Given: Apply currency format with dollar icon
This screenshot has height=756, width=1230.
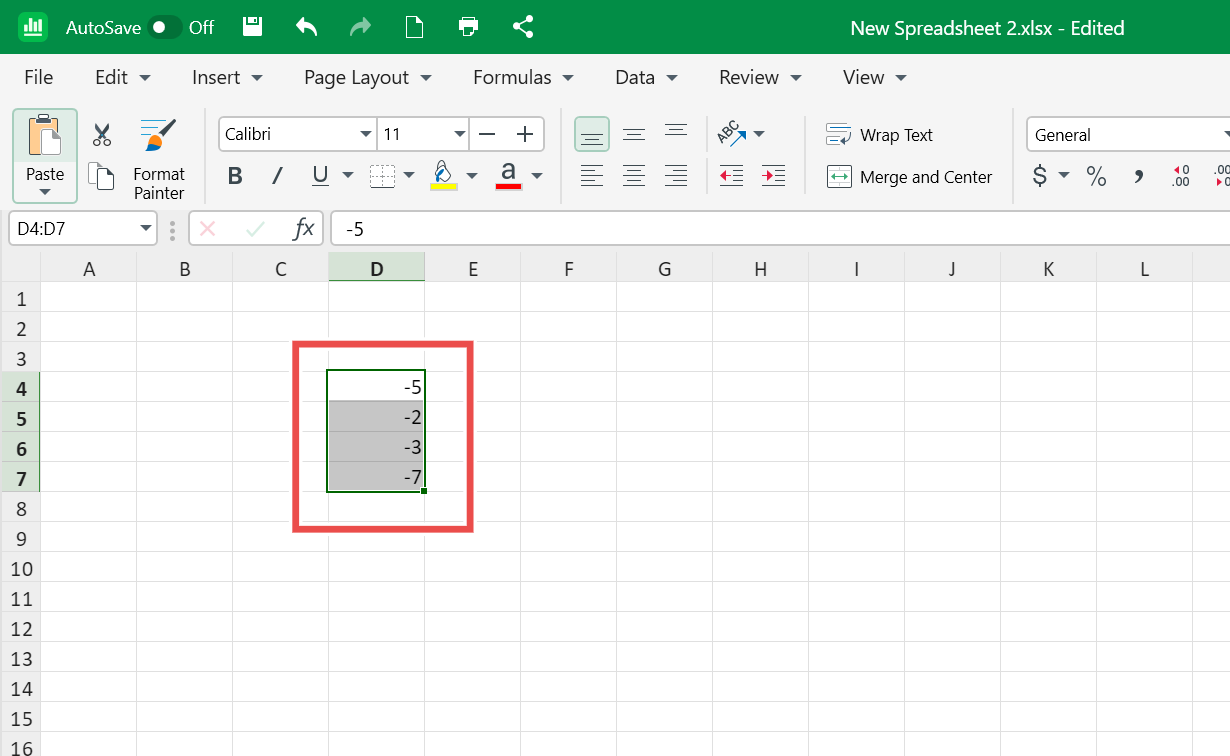Looking at the screenshot, I should click(1040, 177).
